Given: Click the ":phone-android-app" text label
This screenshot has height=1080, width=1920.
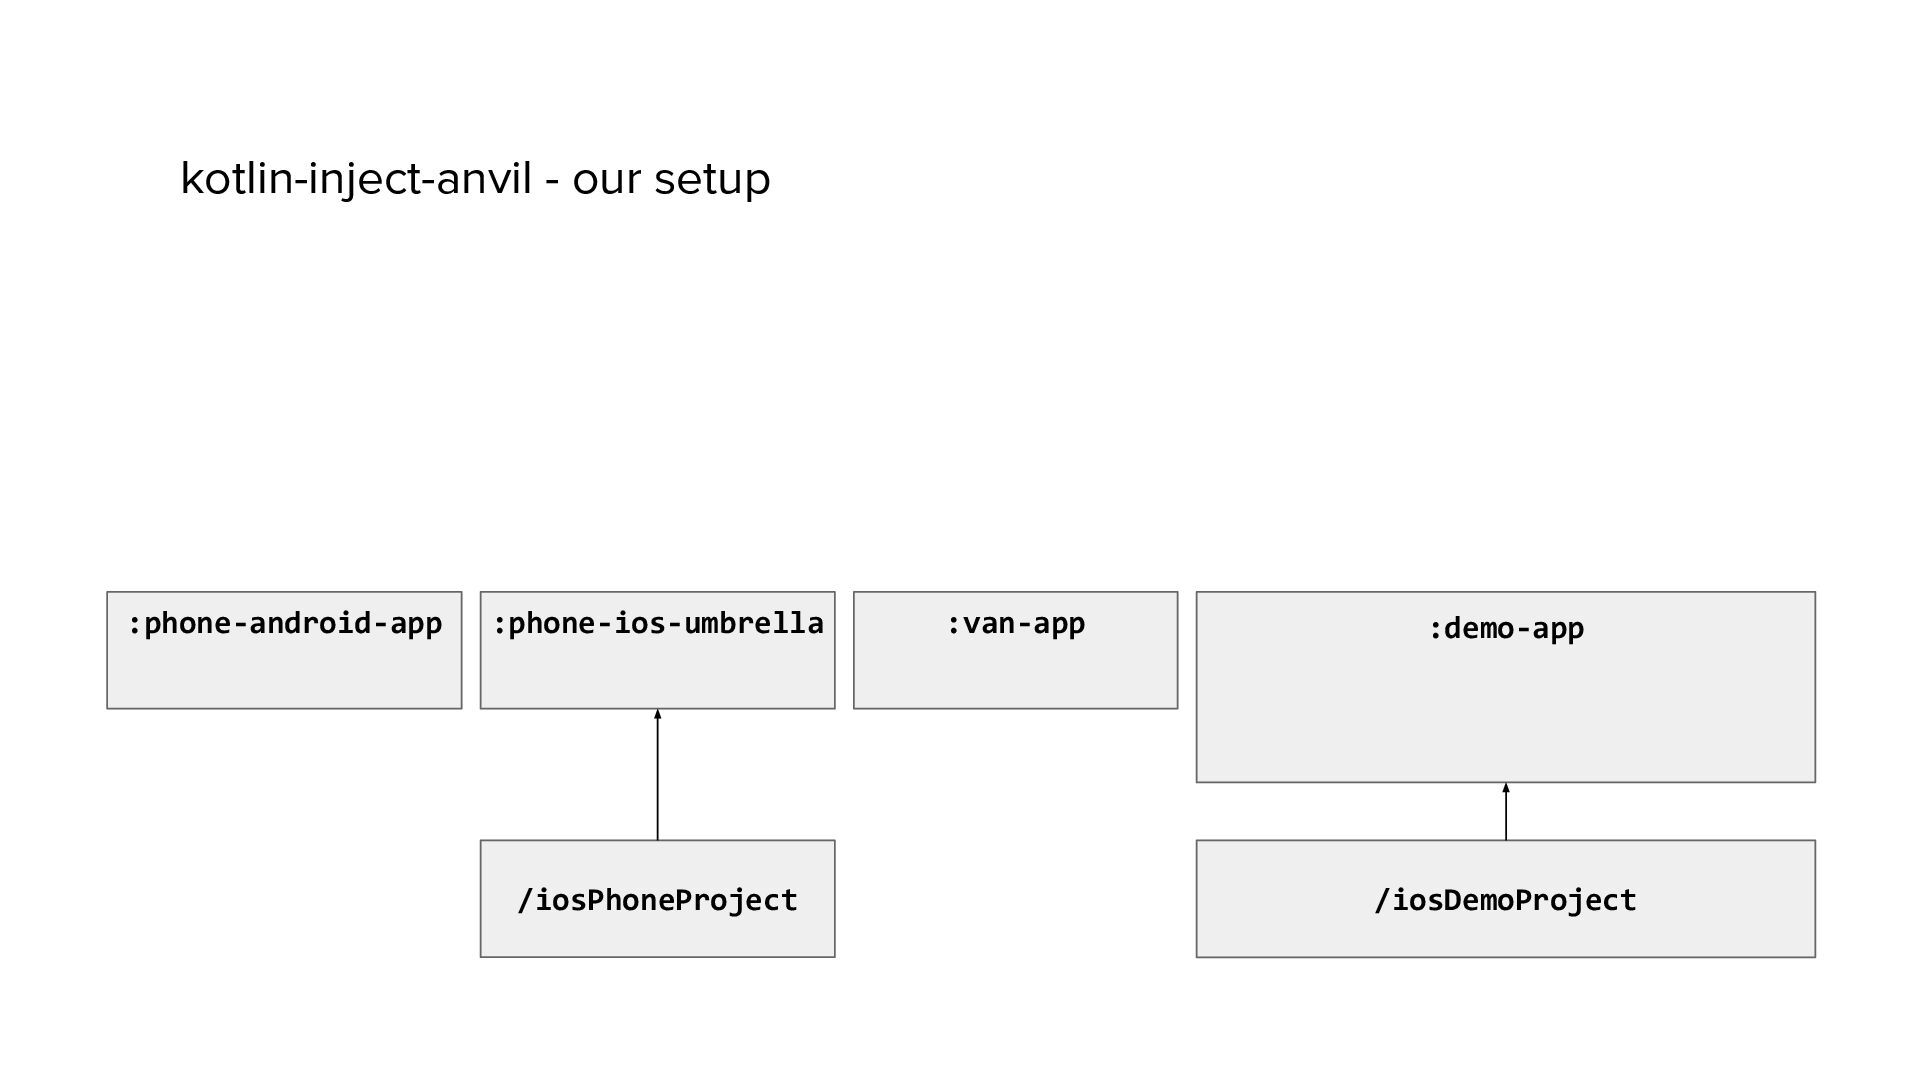Looking at the screenshot, I should point(284,624).
